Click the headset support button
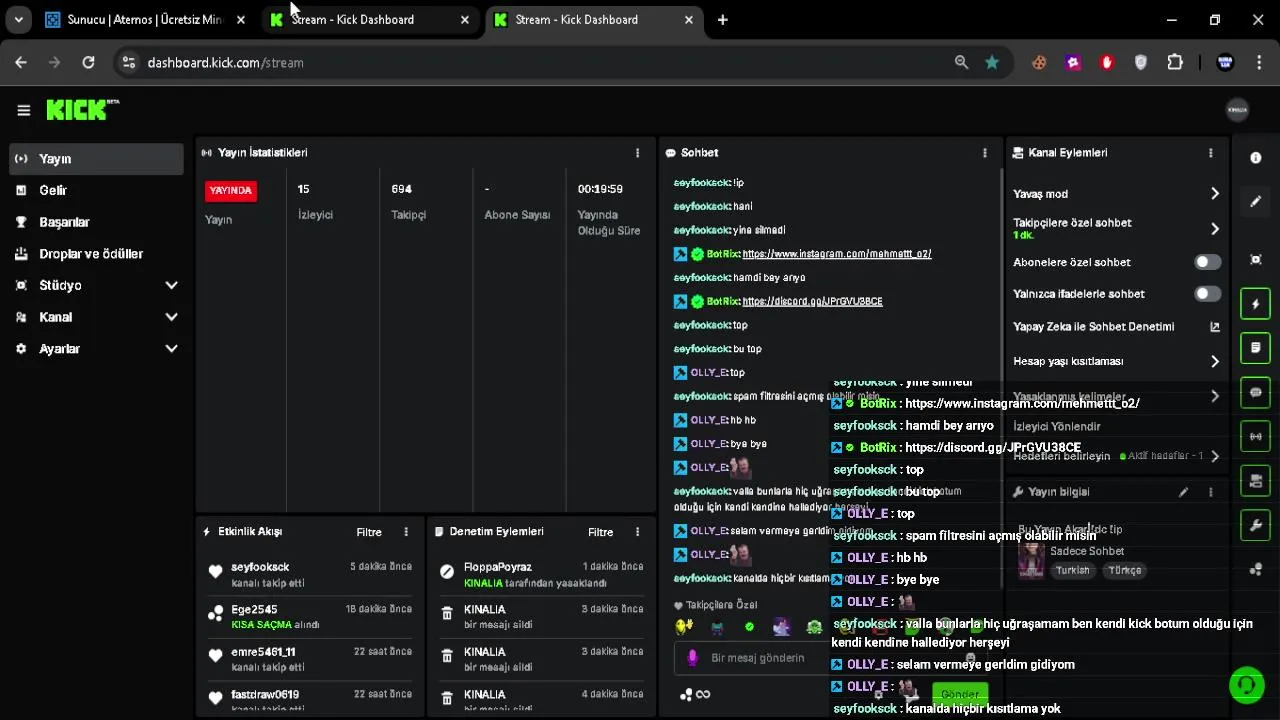The width and height of the screenshot is (1280, 720). click(x=1246, y=685)
